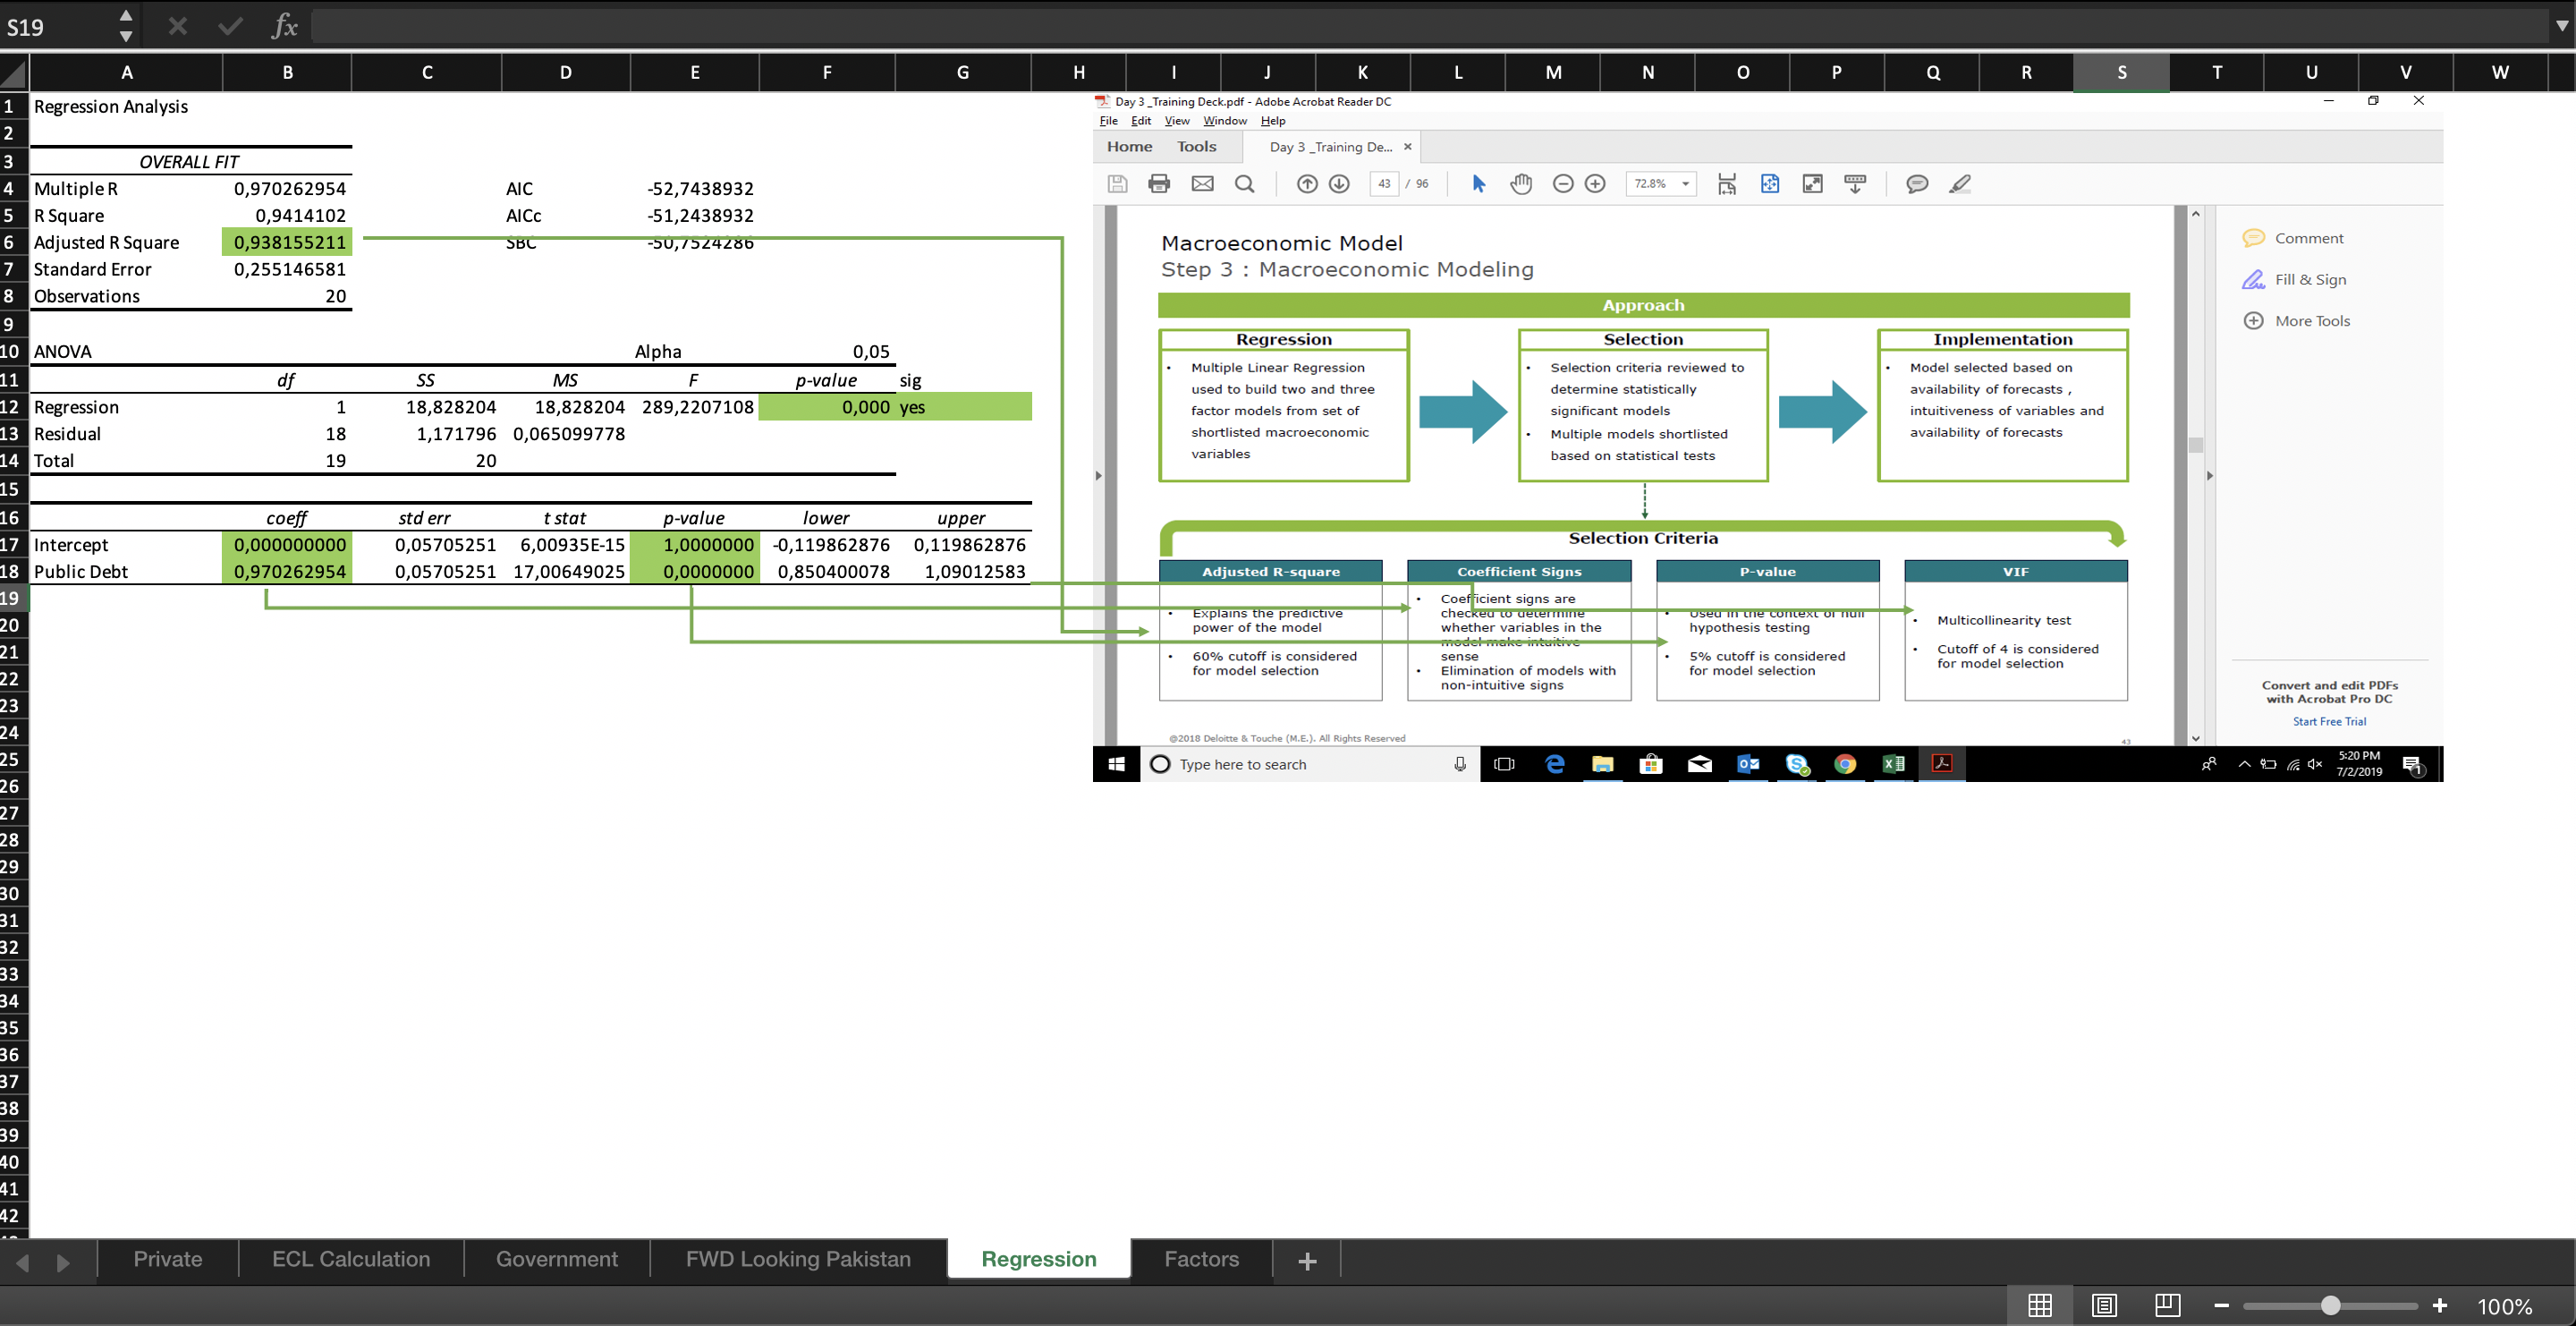
Task: Cancel formula entry with the X button
Action: pos(177,25)
